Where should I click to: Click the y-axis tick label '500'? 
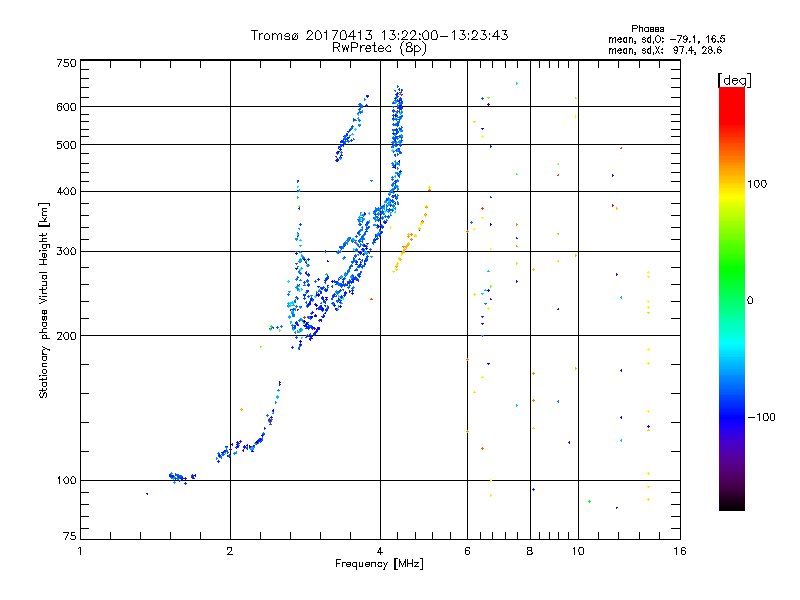pos(67,145)
